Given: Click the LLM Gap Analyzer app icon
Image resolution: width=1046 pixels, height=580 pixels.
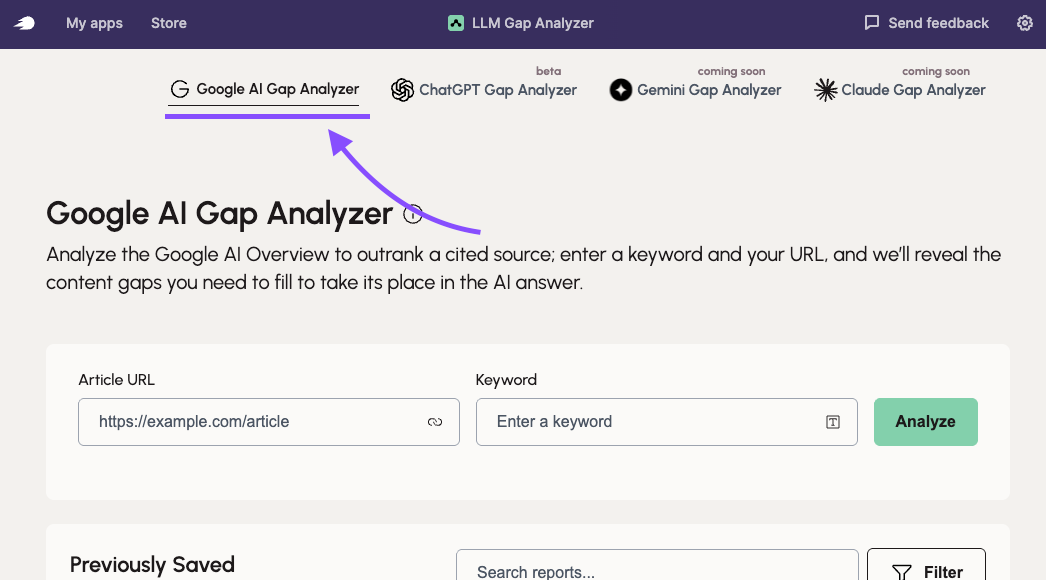Looking at the screenshot, I should 456,22.
